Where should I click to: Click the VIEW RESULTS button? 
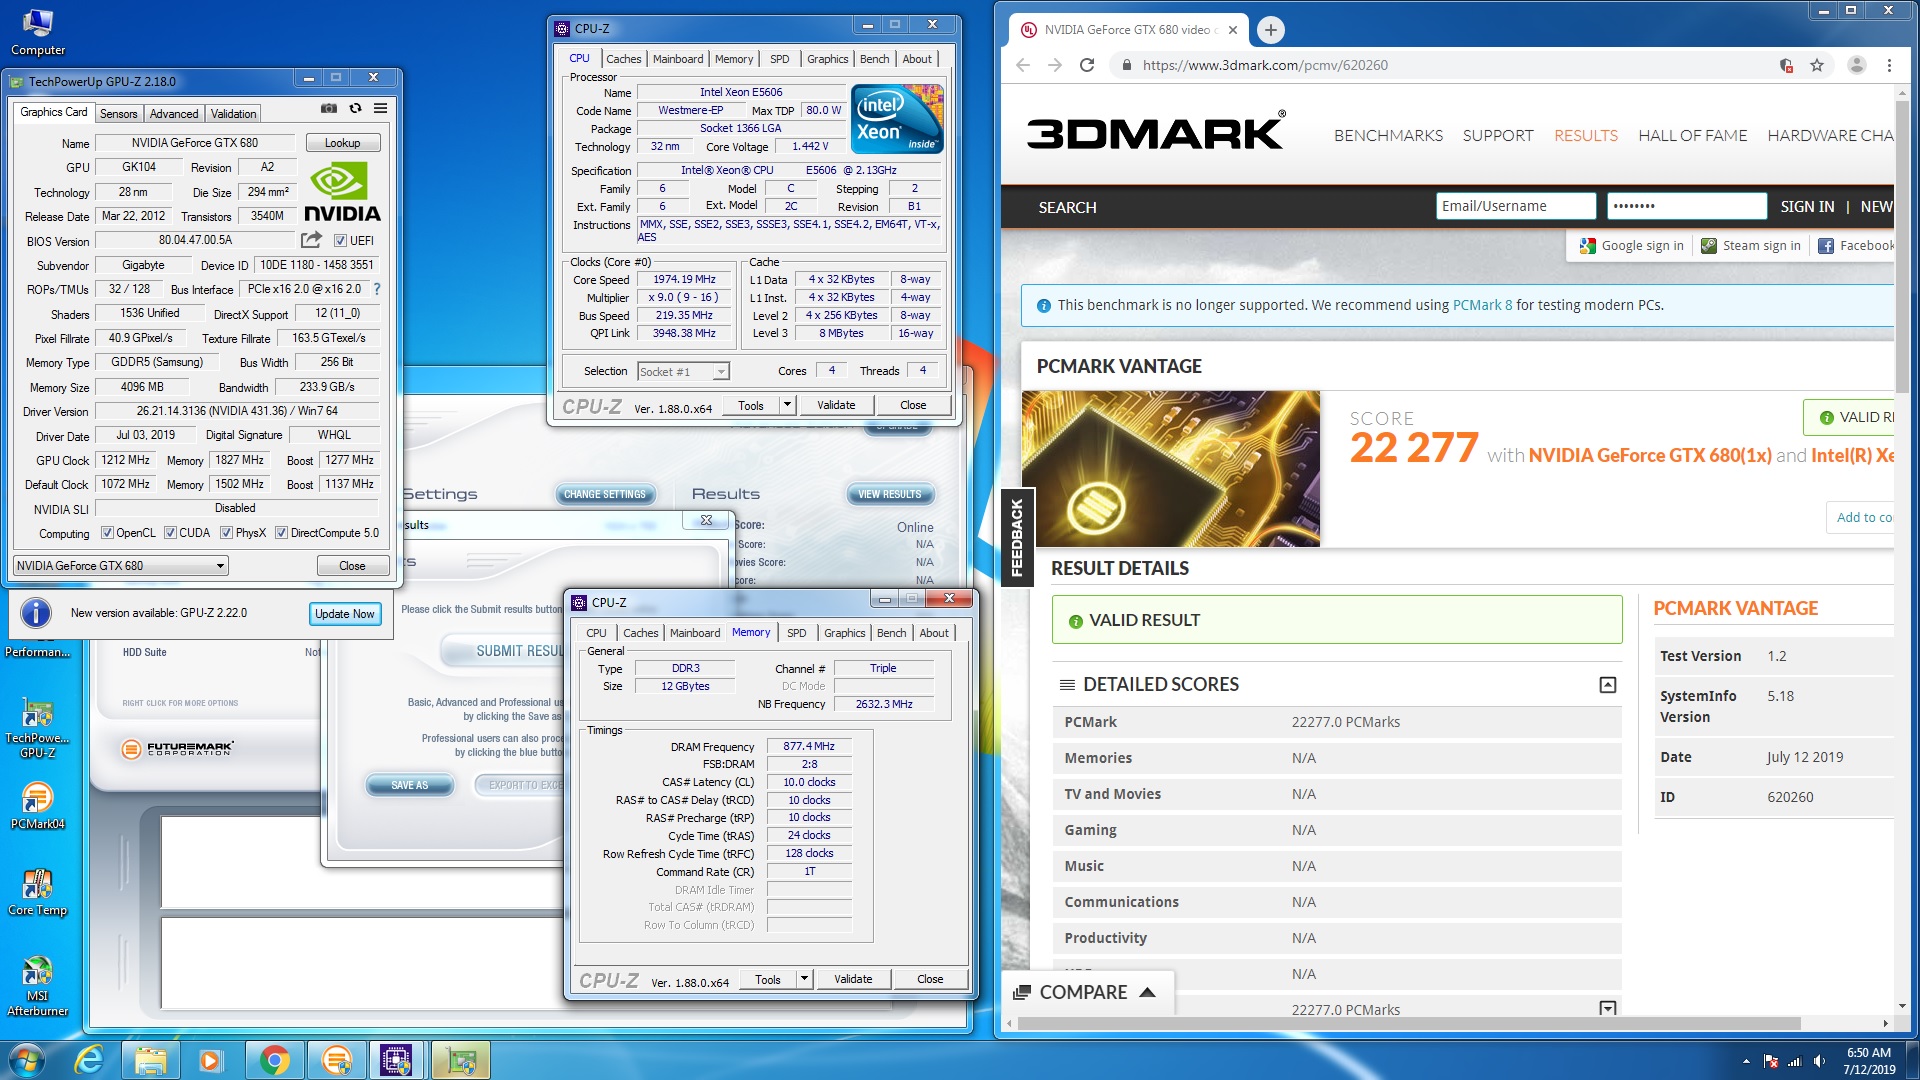889,494
